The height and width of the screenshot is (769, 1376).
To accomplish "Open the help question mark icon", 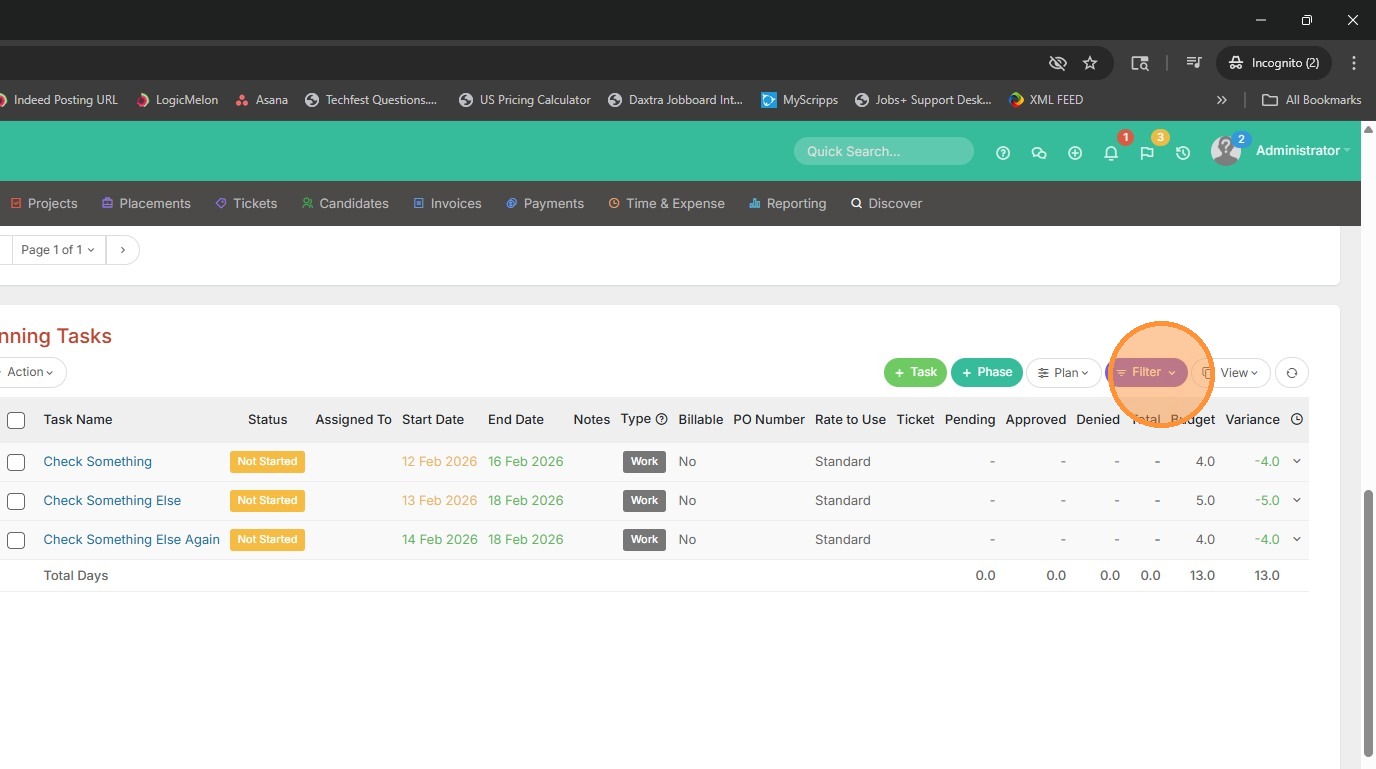I will tap(1003, 153).
